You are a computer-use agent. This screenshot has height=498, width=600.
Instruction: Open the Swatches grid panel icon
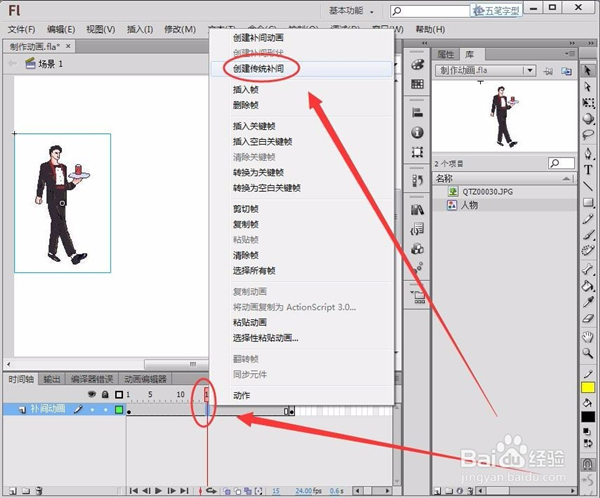(417, 84)
